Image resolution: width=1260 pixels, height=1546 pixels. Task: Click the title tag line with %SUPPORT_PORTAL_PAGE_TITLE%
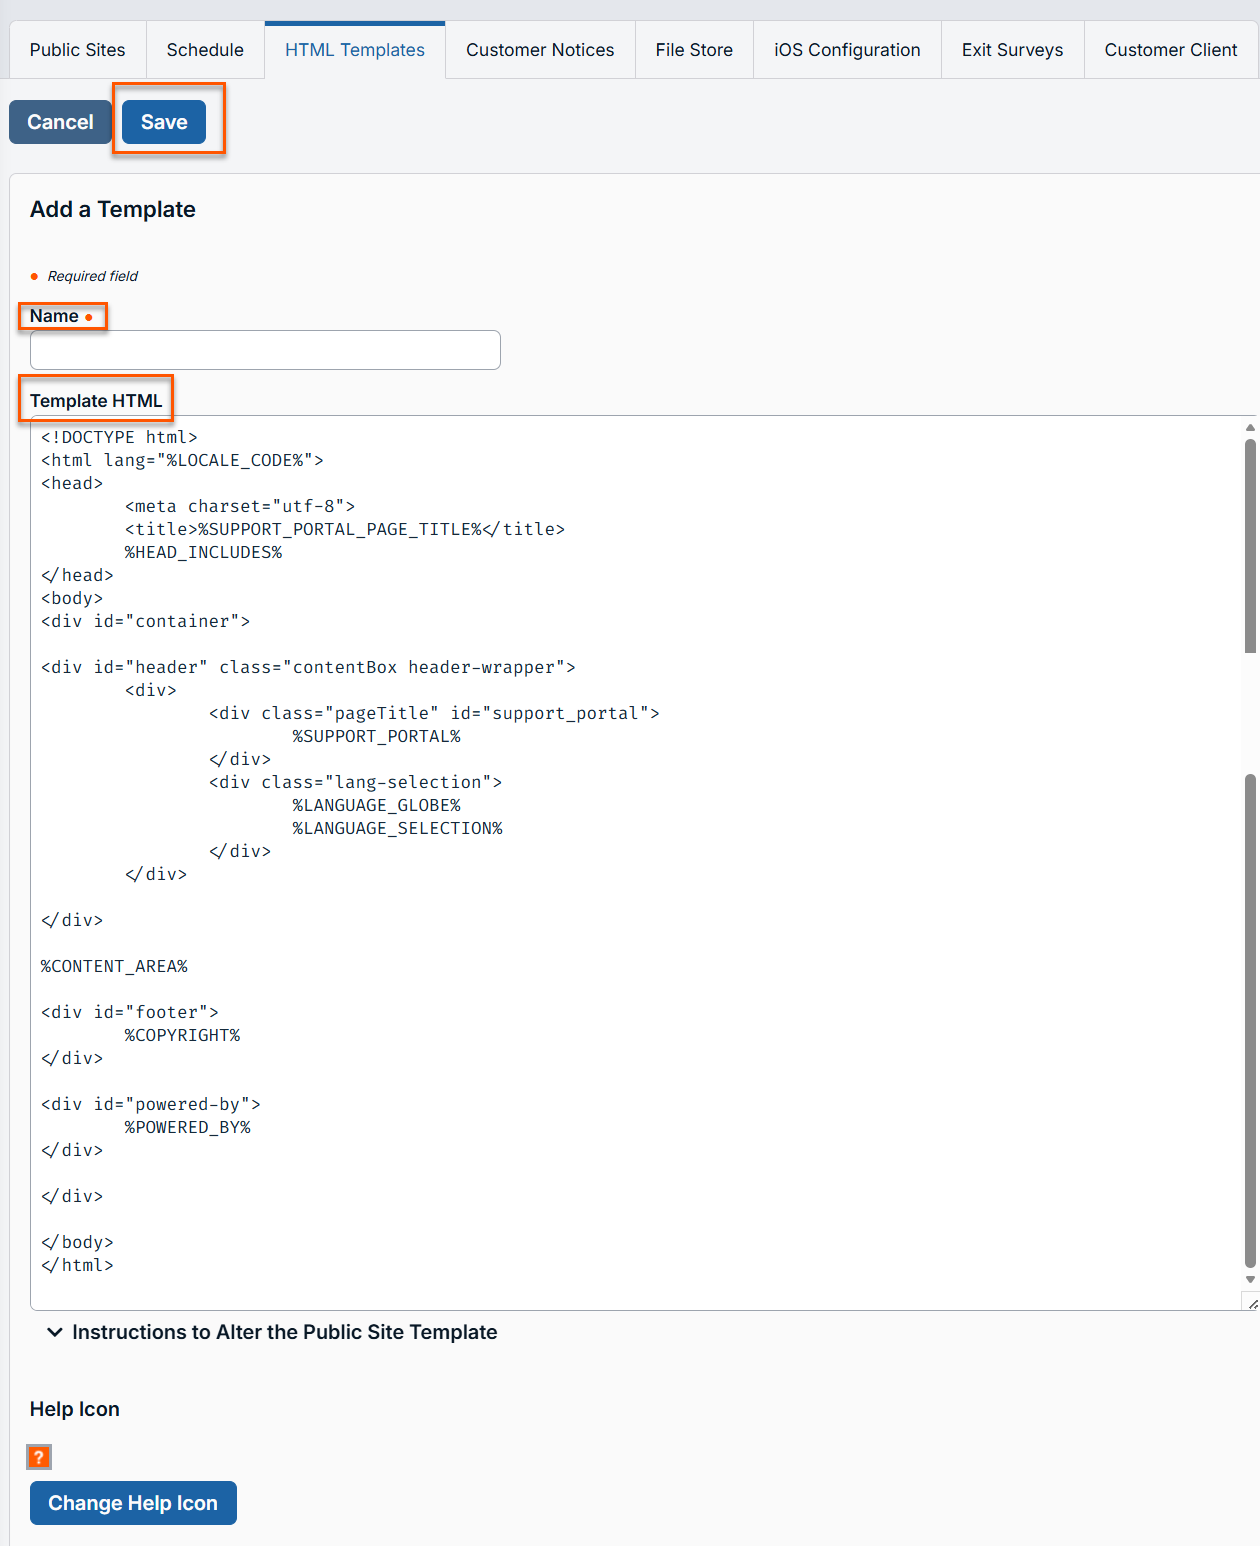[345, 529]
